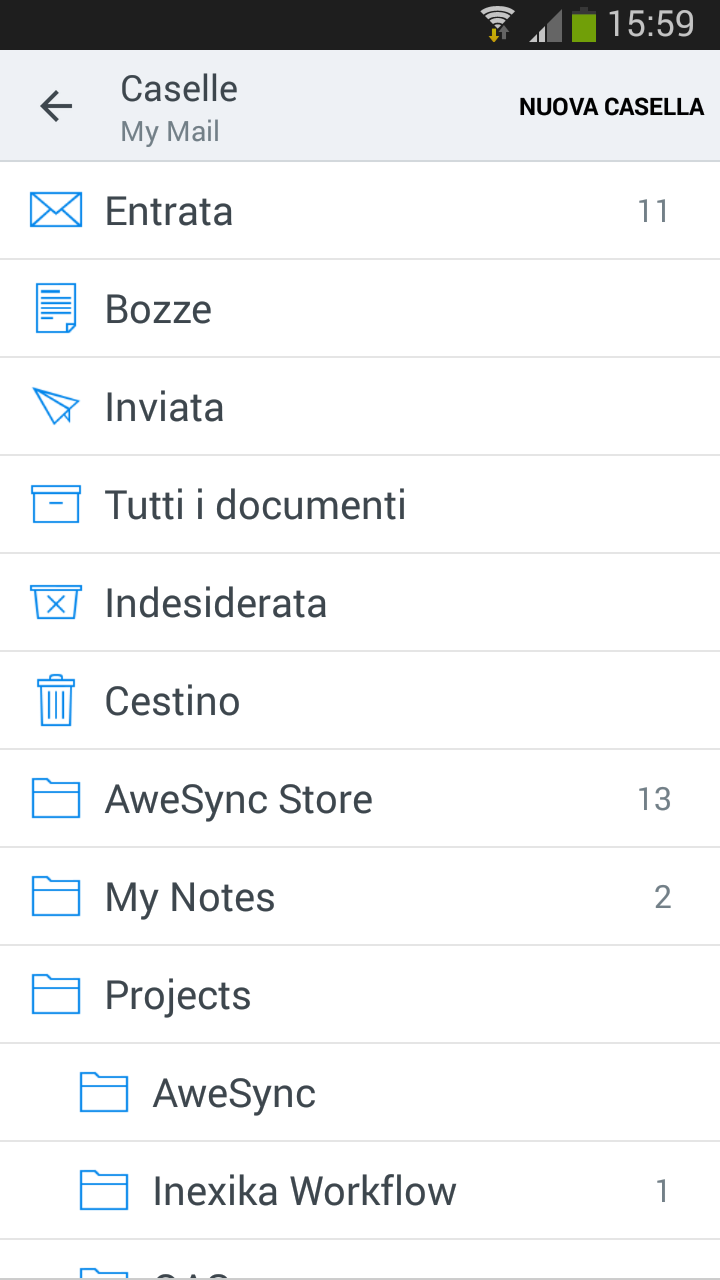Tap the Tutti i documenti archive icon
This screenshot has width=720, height=1280.
(x=56, y=504)
